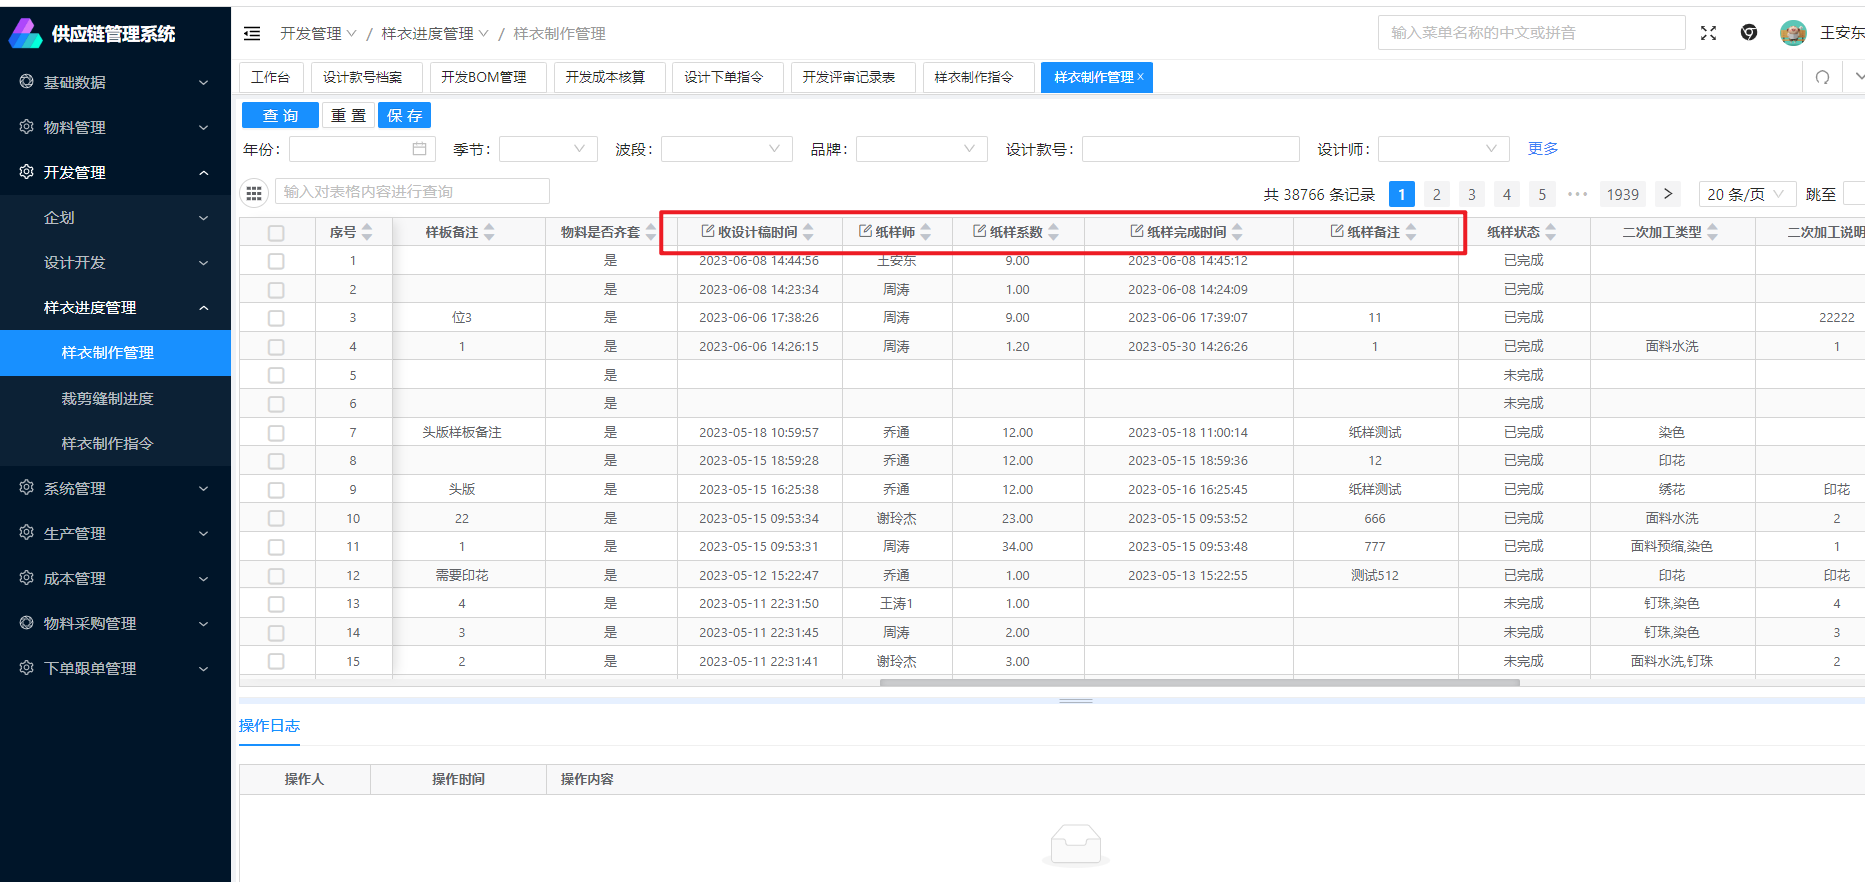Click the theme icon beside fullscreen
Viewport: 1865px width, 882px height.
1748,33
